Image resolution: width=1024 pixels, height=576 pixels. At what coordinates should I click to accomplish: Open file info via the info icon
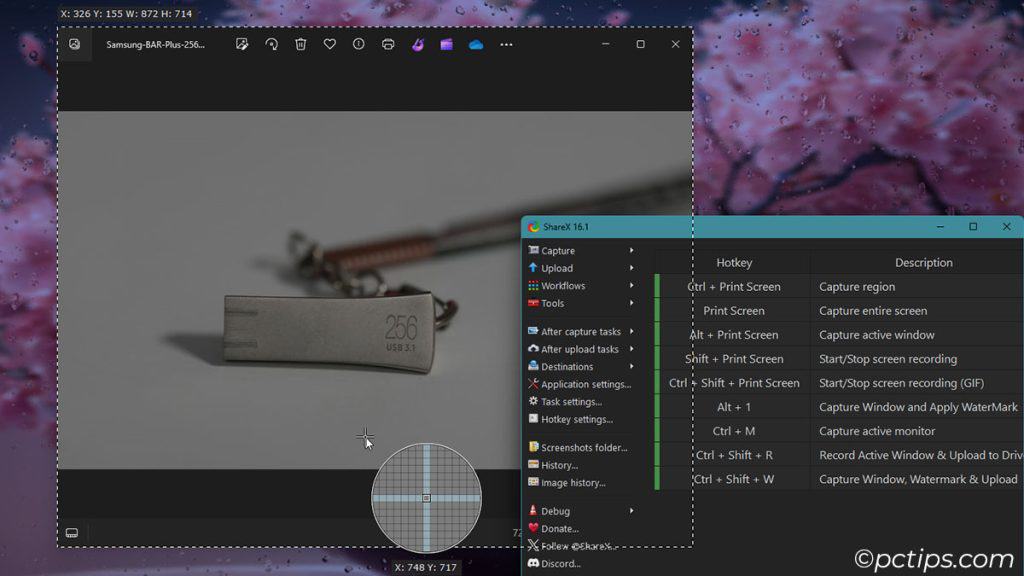point(358,44)
